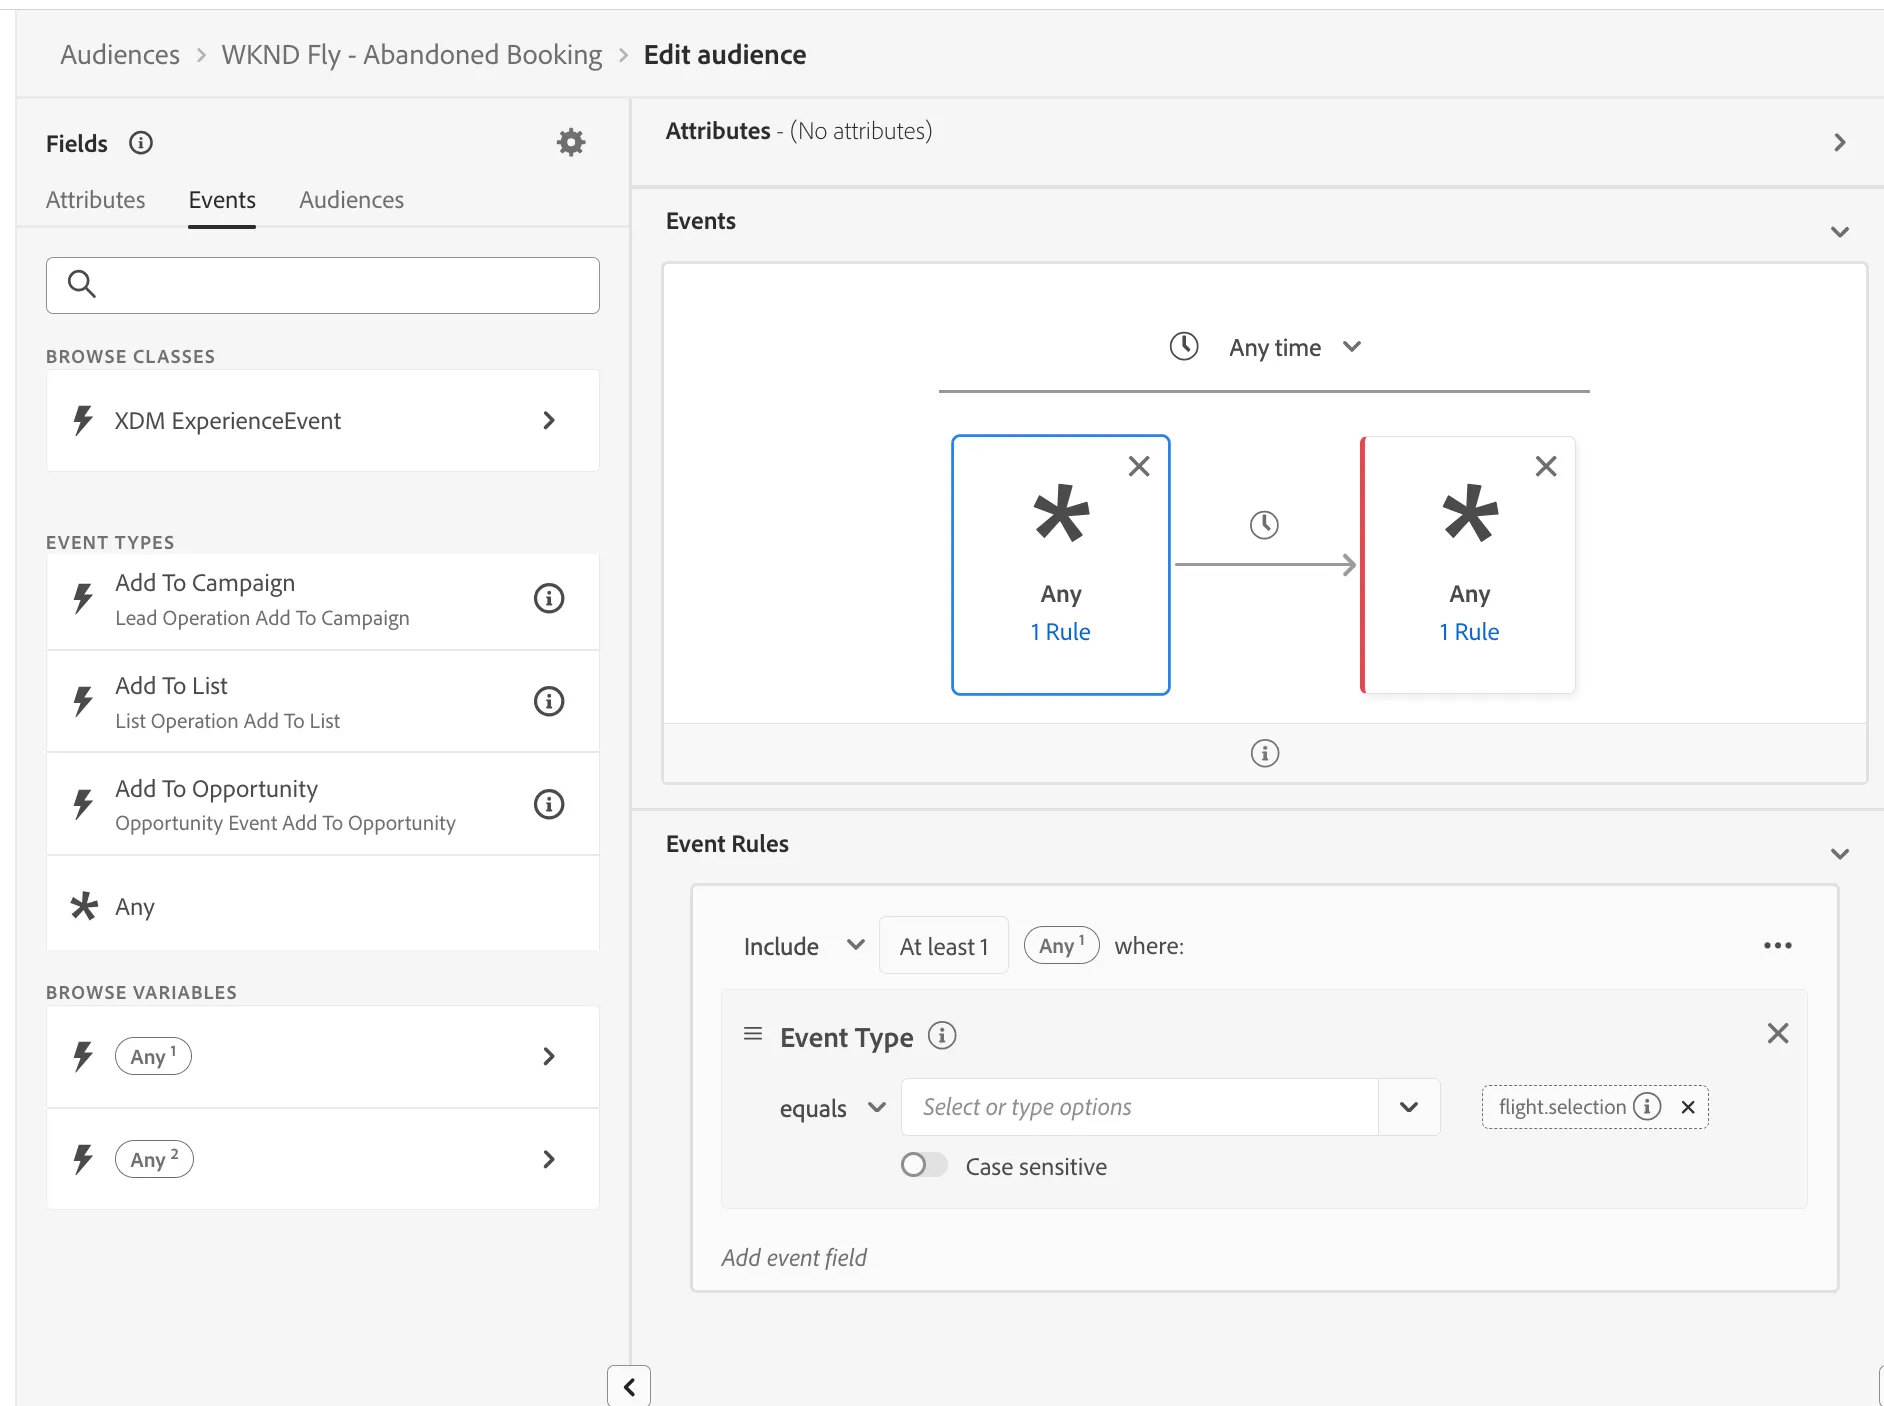Remove the second Any event card
The height and width of the screenshot is (1406, 1884).
coord(1546,466)
